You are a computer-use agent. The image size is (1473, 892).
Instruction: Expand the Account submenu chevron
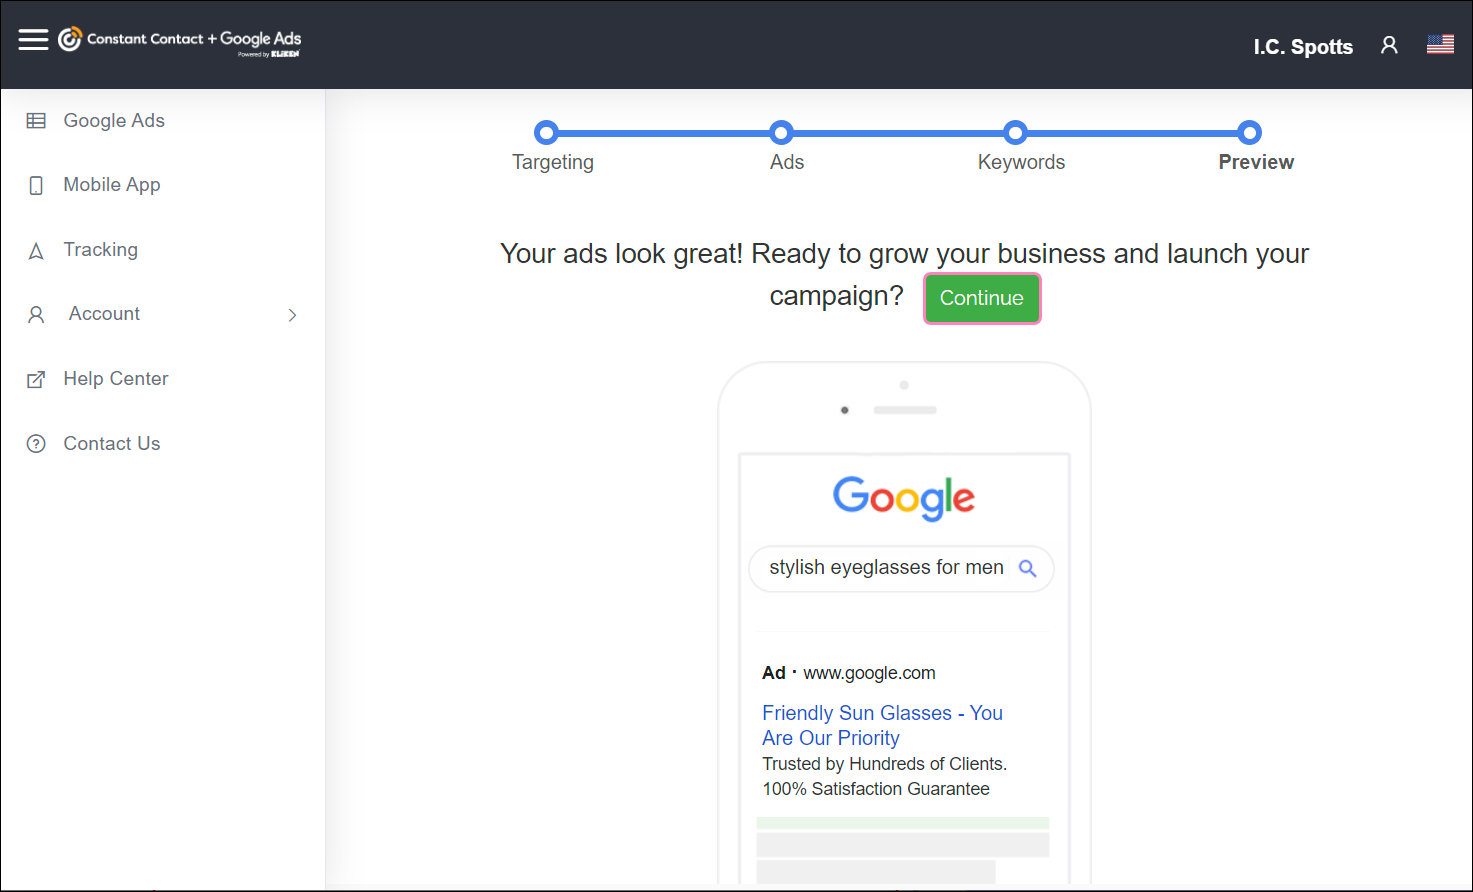(292, 315)
